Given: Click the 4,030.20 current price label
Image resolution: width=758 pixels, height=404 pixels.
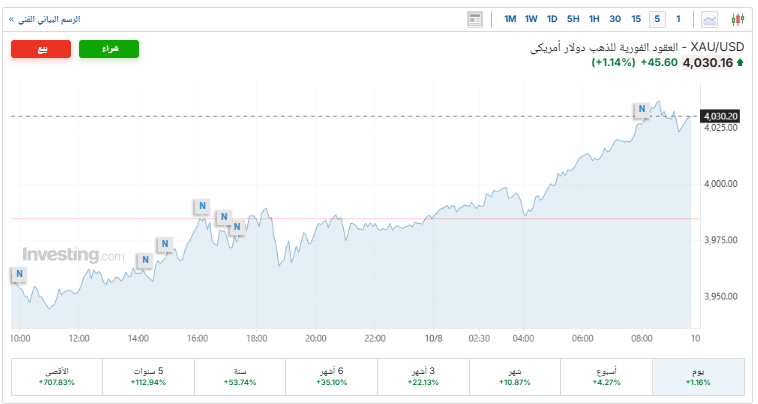Looking at the screenshot, I should pos(720,116).
